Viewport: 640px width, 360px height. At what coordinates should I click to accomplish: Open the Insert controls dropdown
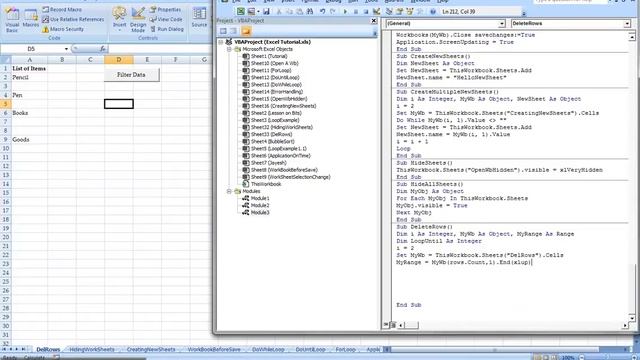tap(119, 19)
